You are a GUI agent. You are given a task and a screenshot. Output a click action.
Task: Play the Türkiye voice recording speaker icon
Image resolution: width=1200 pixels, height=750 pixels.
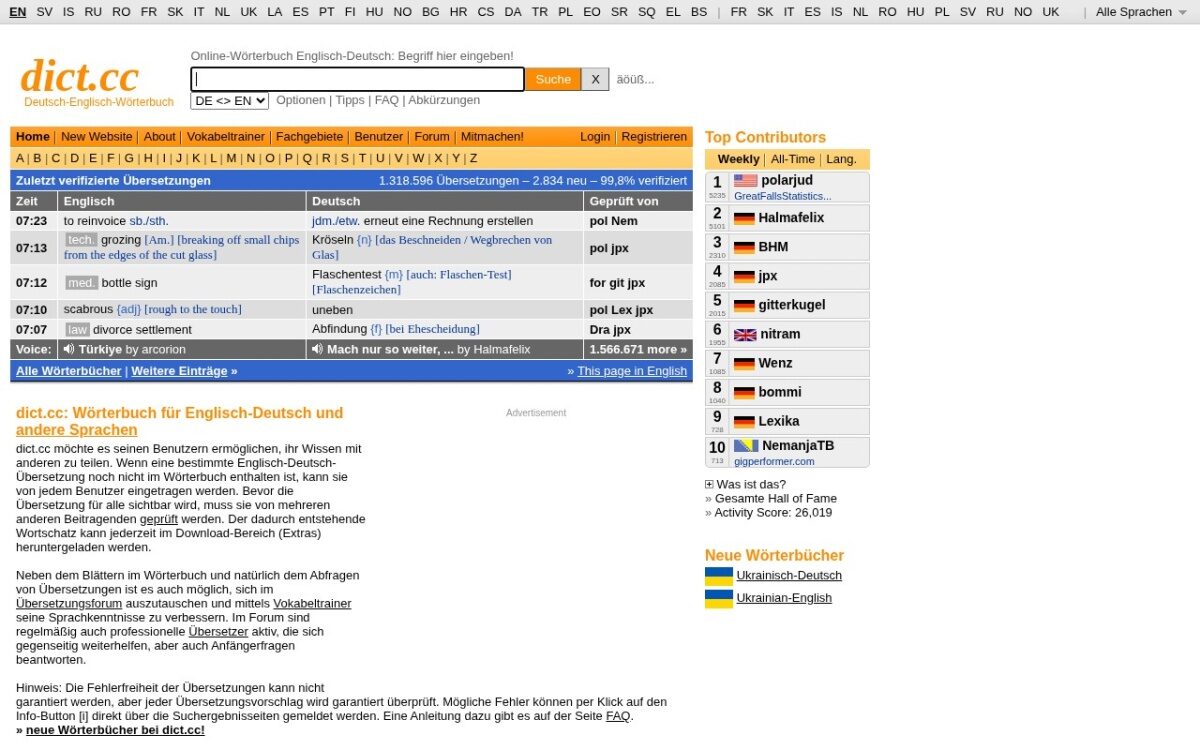69,350
